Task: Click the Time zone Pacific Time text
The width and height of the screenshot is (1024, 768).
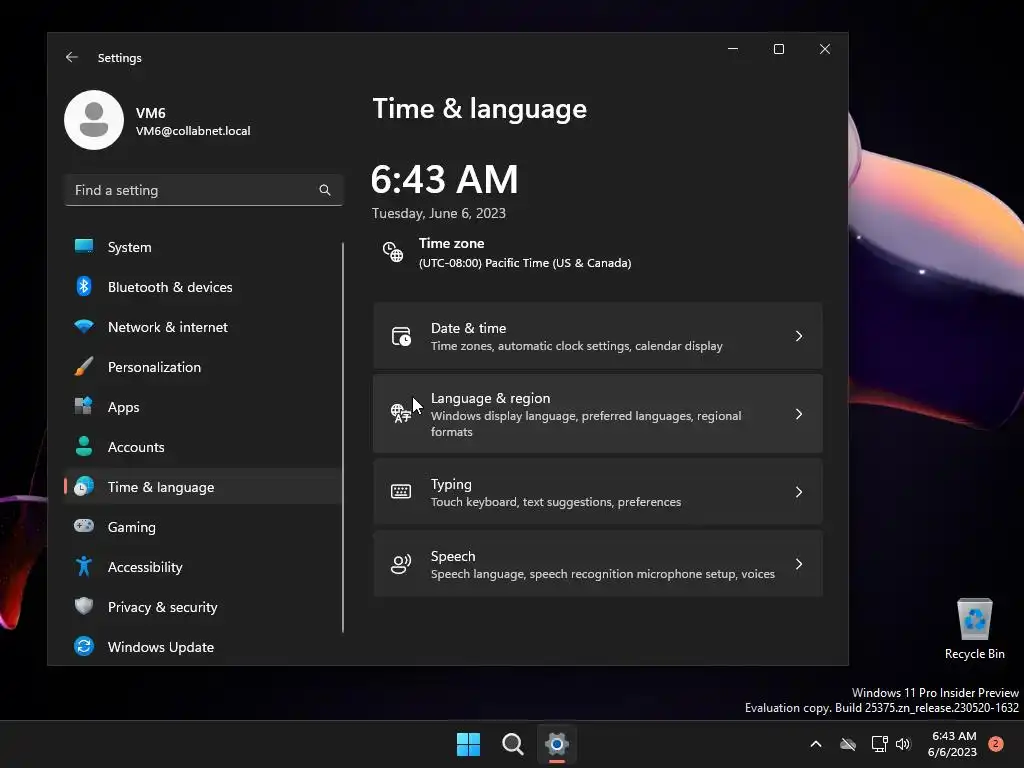Action: [524, 263]
